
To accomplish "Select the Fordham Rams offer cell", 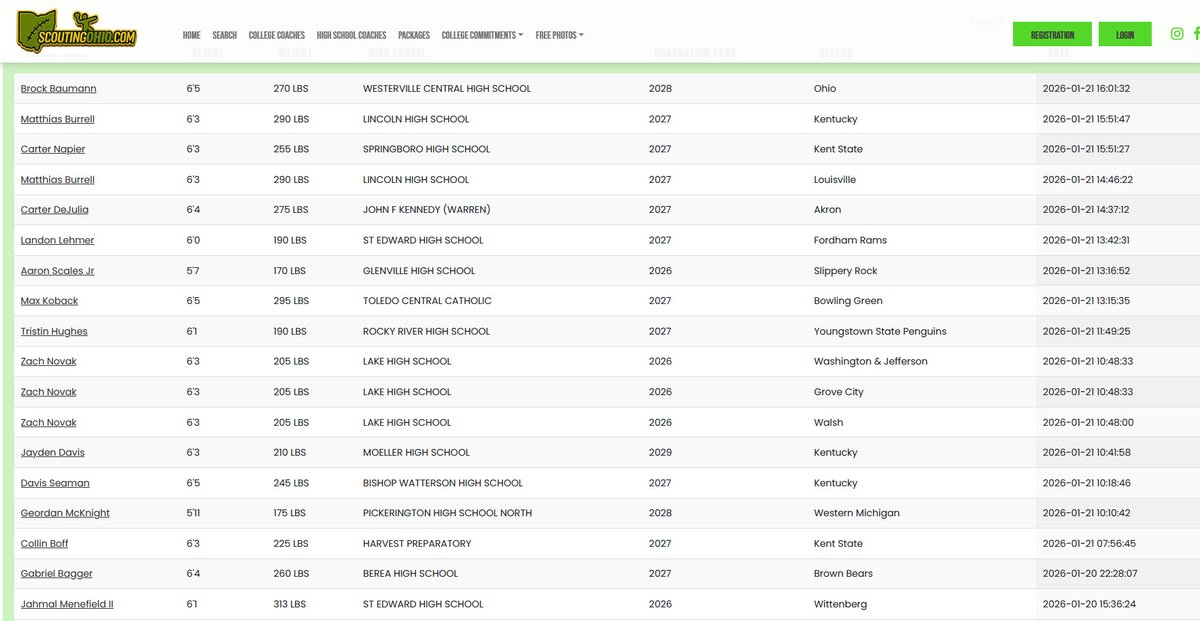I will [x=851, y=240].
